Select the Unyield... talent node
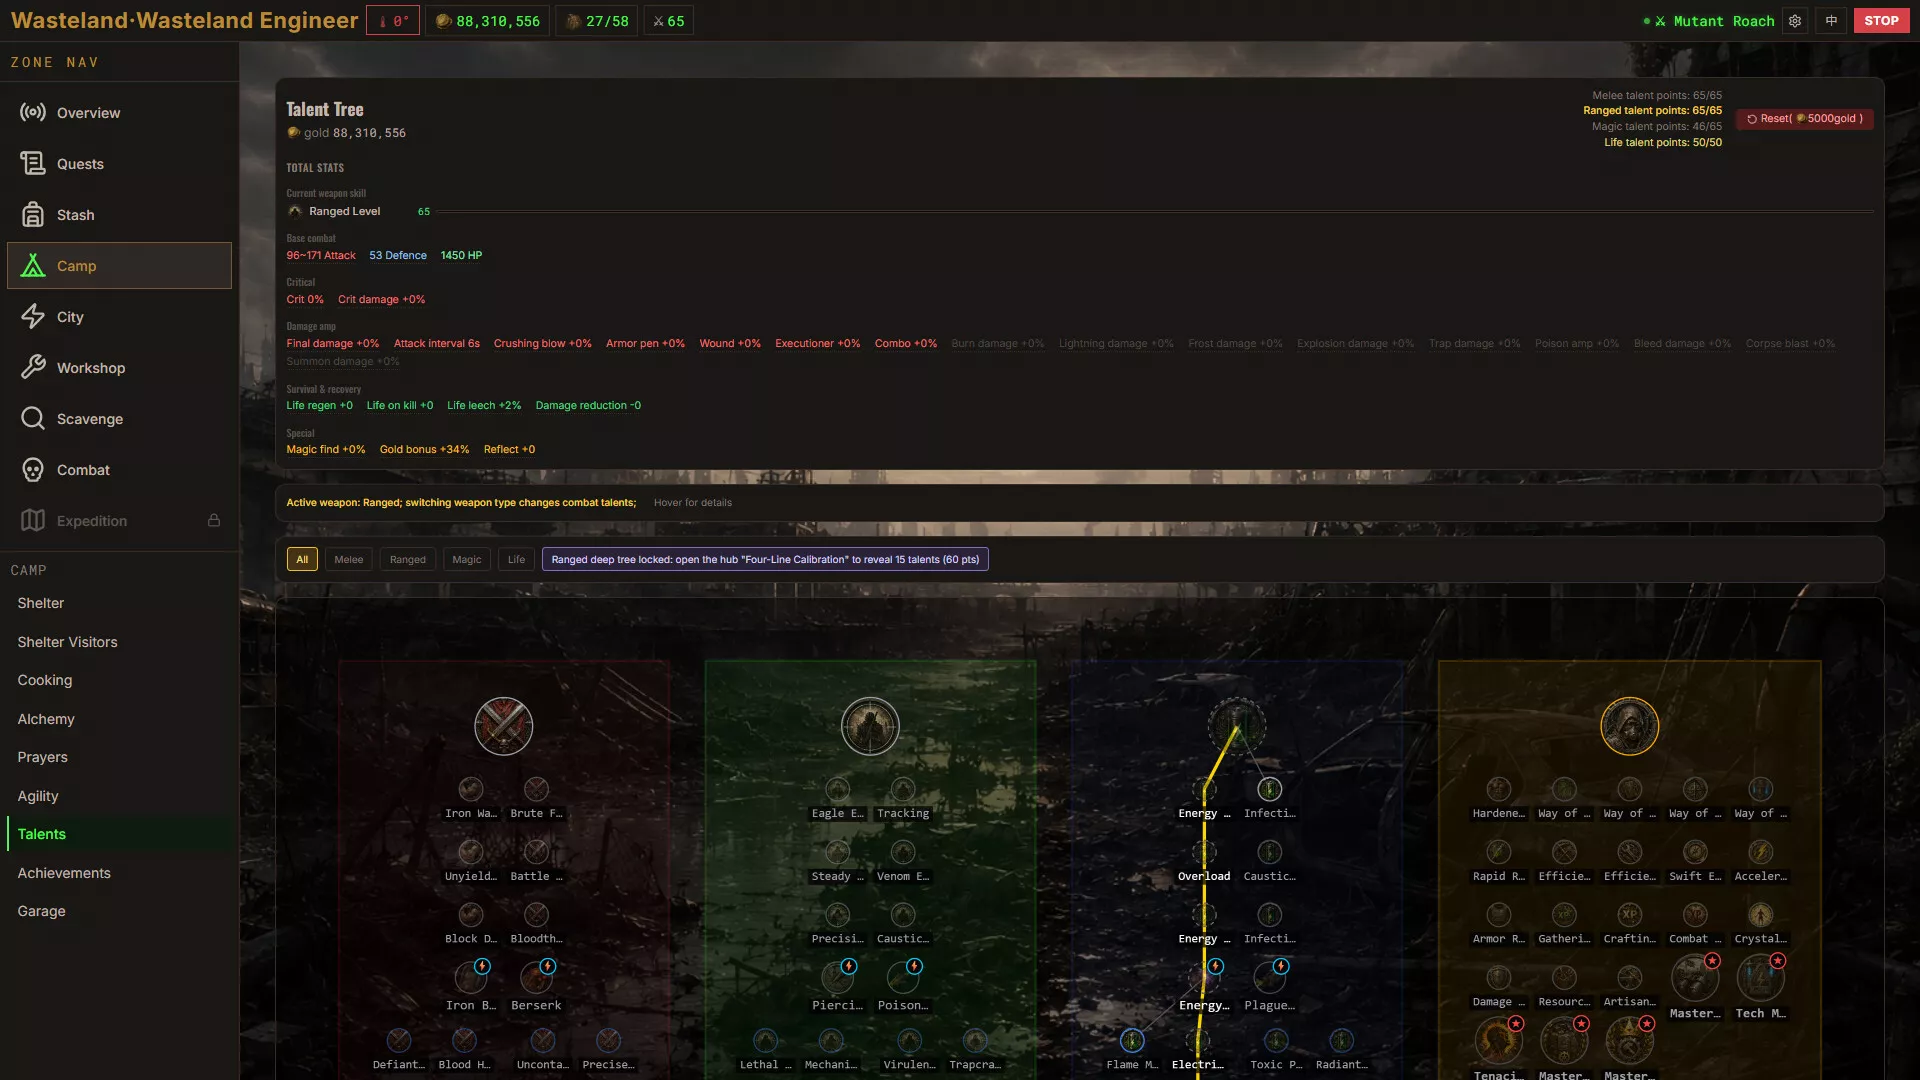Image resolution: width=1920 pixels, height=1080 pixels. point(471,852)
